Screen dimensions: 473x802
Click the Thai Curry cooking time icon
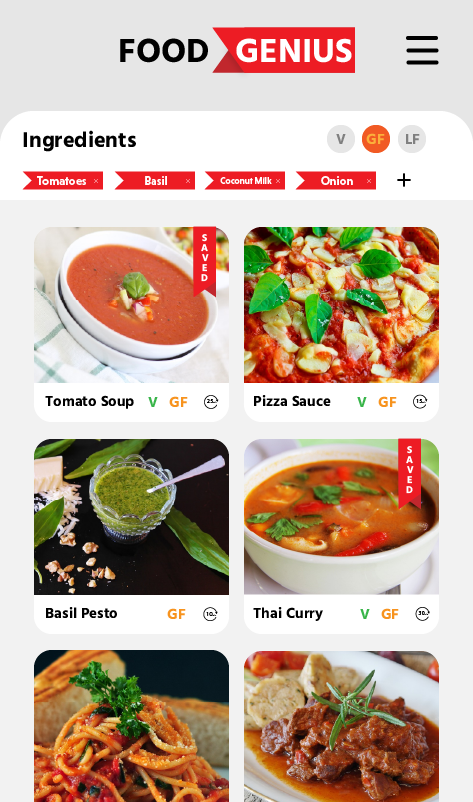click(x=422, y=614)
